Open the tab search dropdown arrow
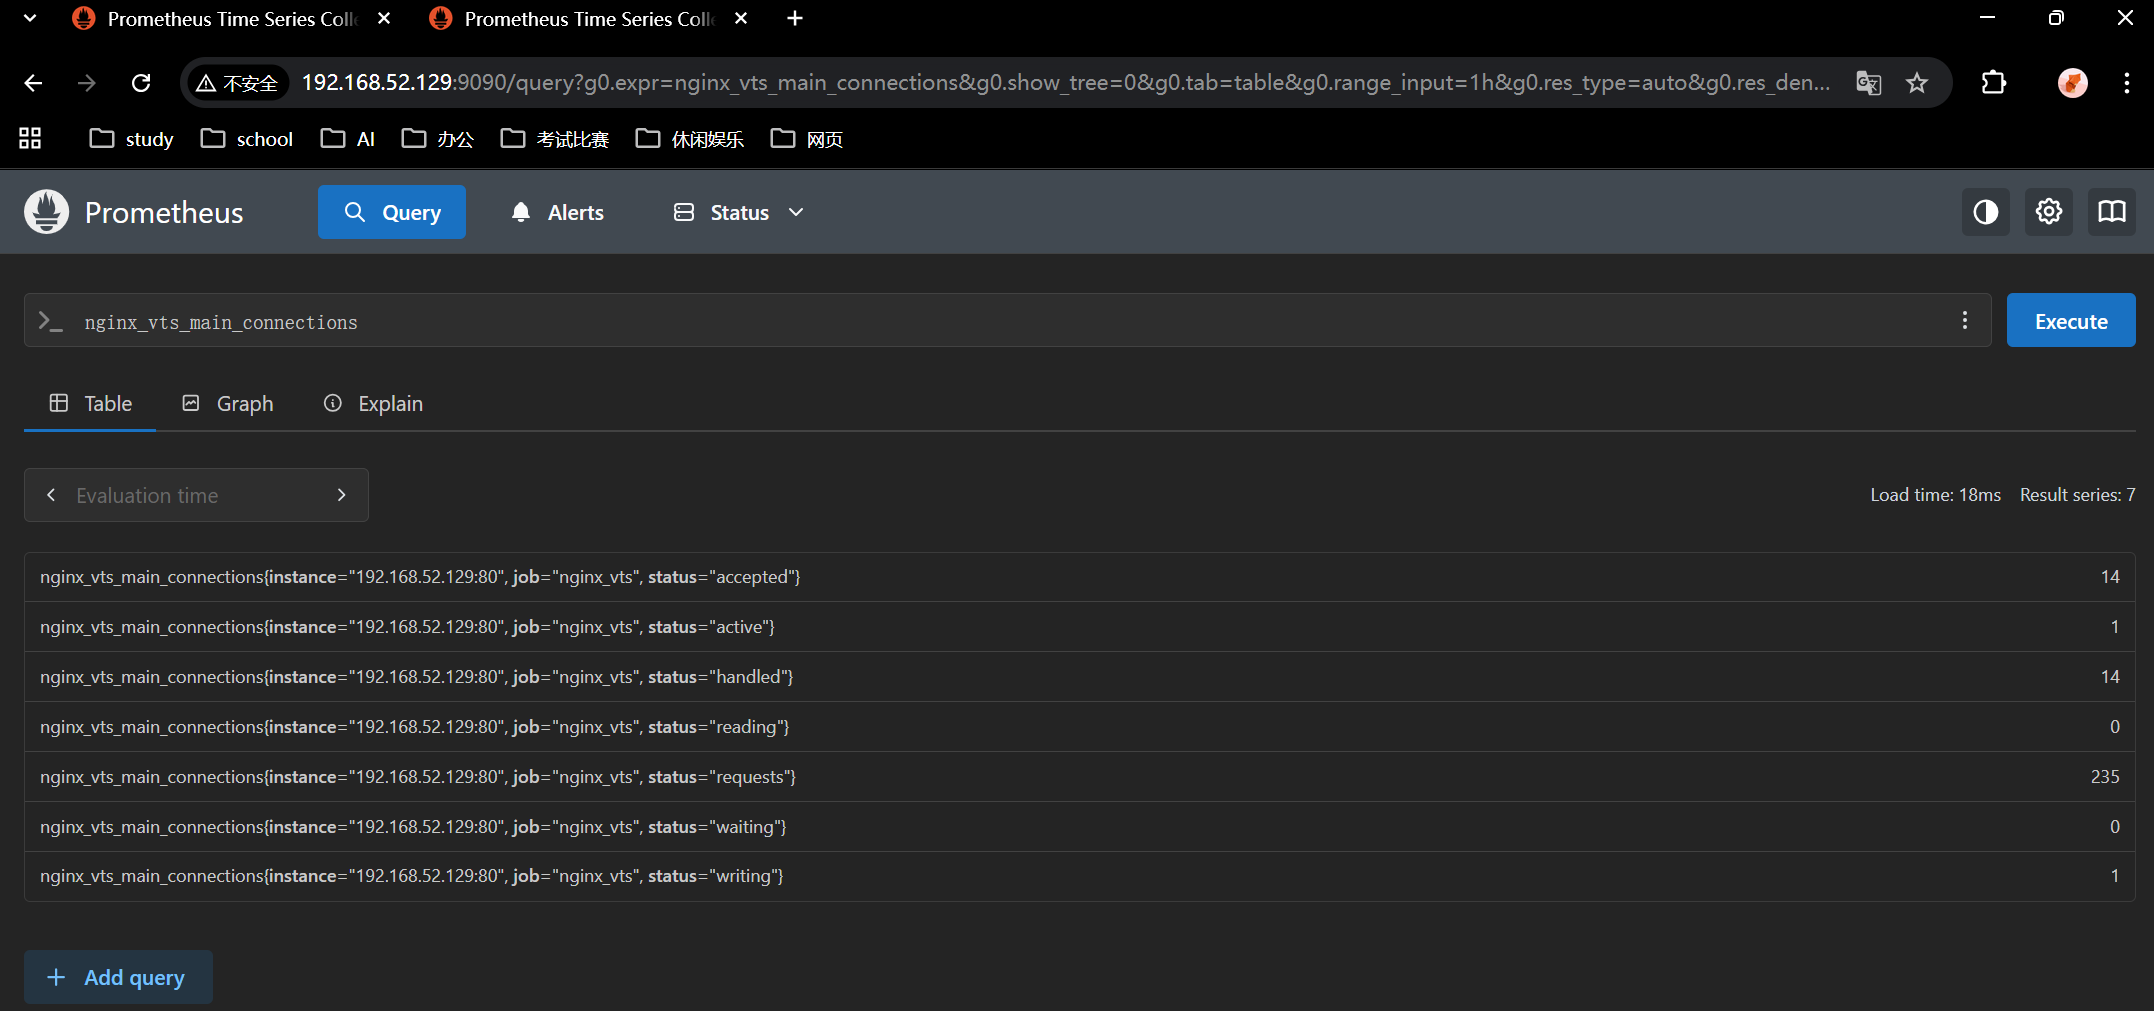2154x1011 pixels. pos(30,18)
